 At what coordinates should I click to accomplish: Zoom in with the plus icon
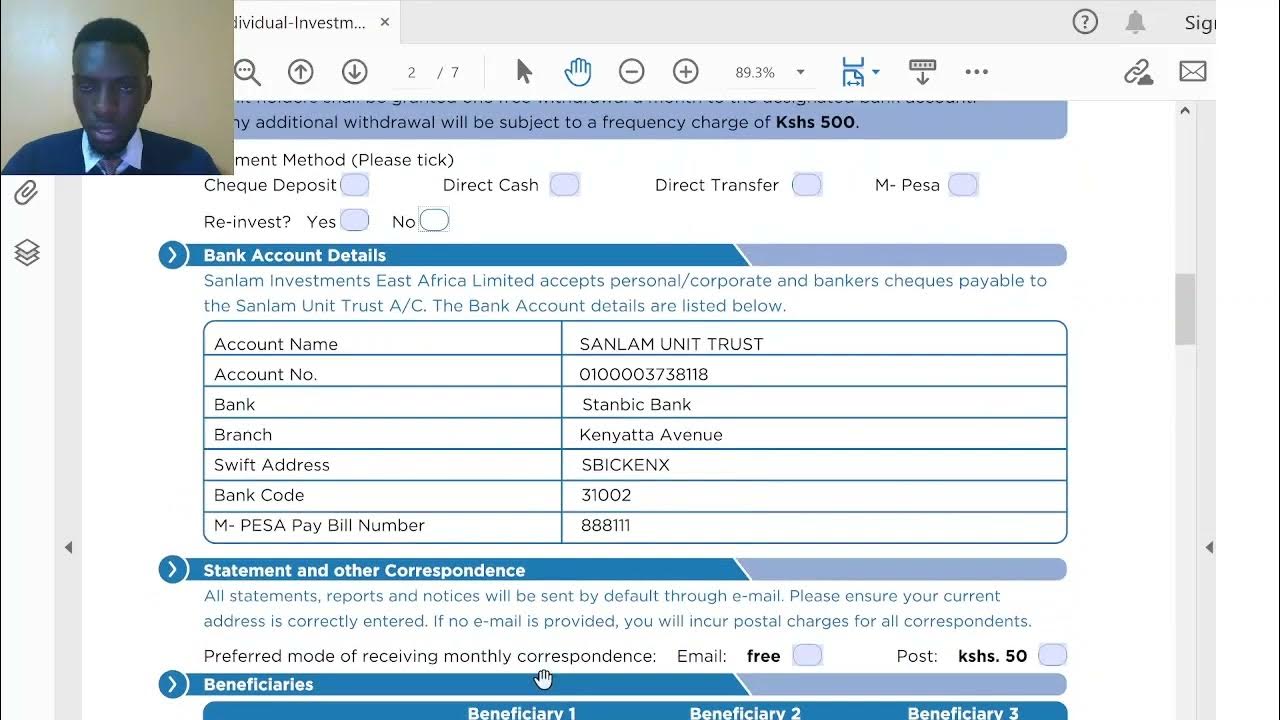tap(685, 72)
